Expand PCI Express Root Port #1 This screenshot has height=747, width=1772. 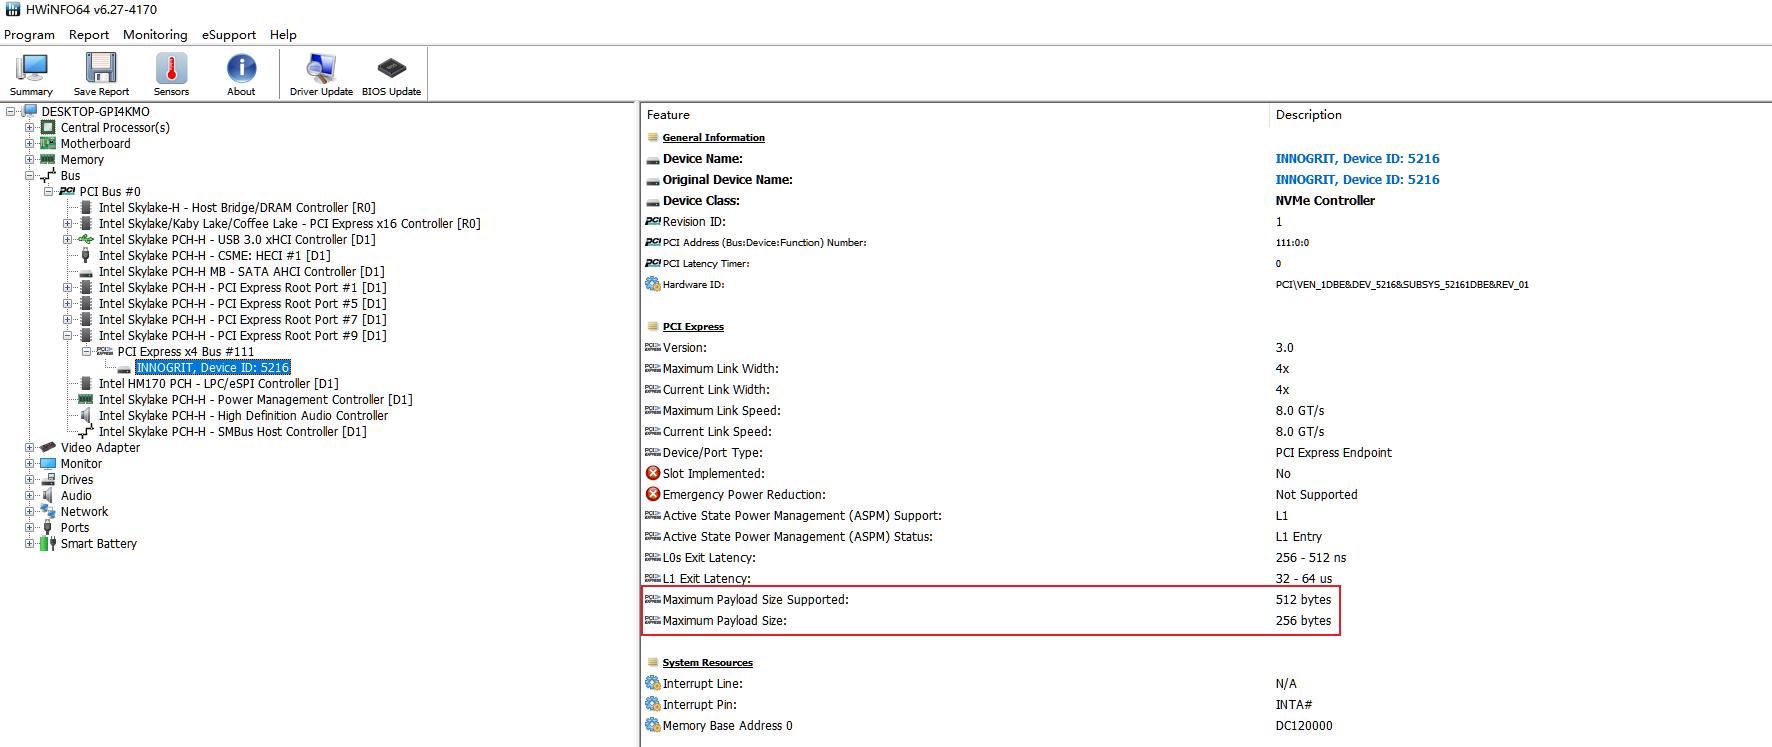[x=67, y=288]
